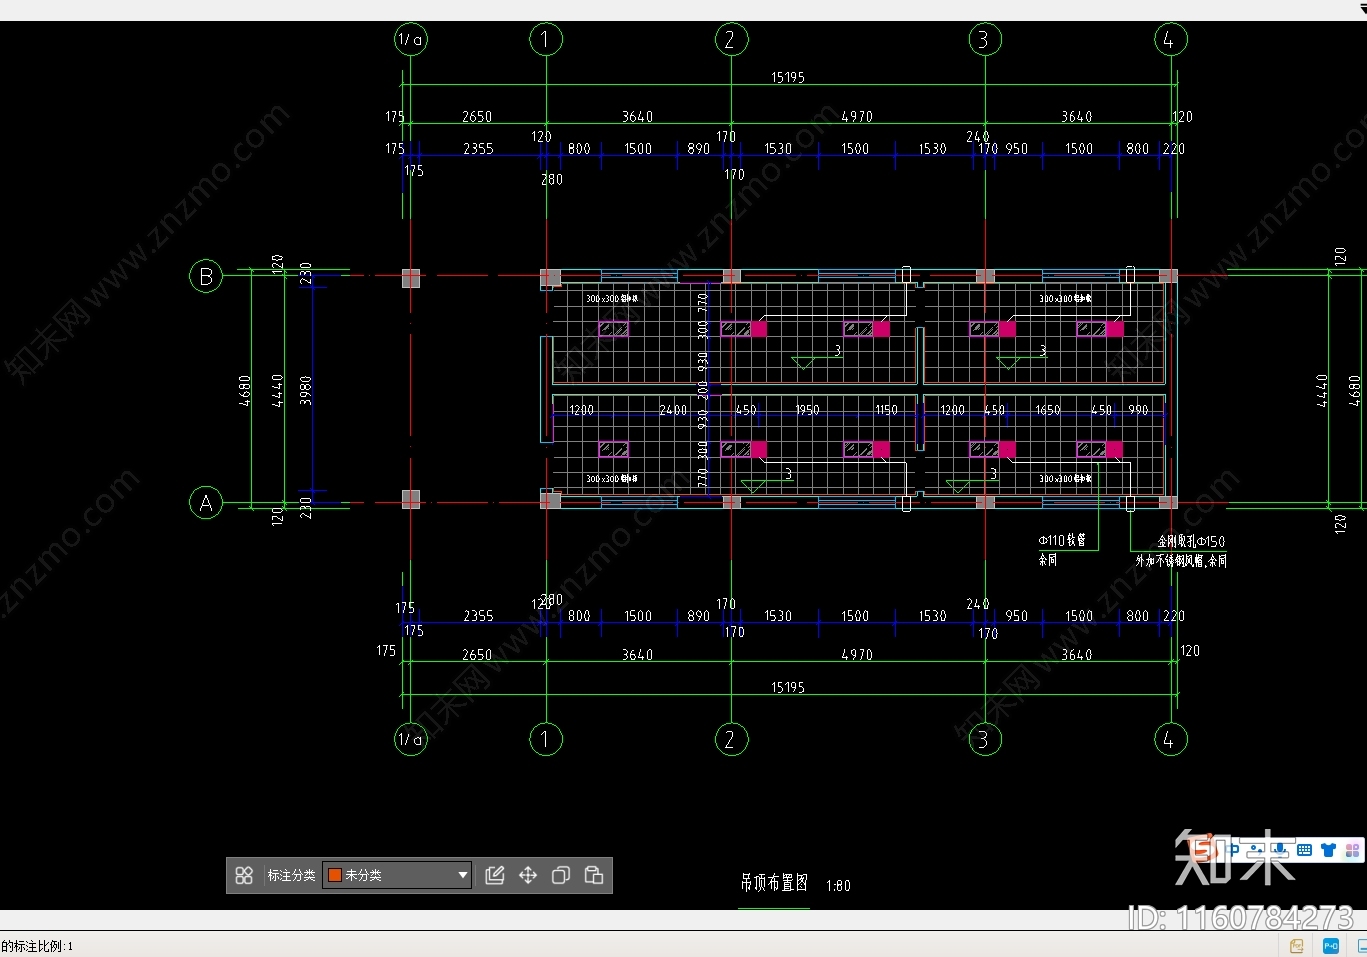Click the 吊顶布置图 drawing title
Image resolution: width=1367 pixels, height=957 pixels.
coord(774,883)
